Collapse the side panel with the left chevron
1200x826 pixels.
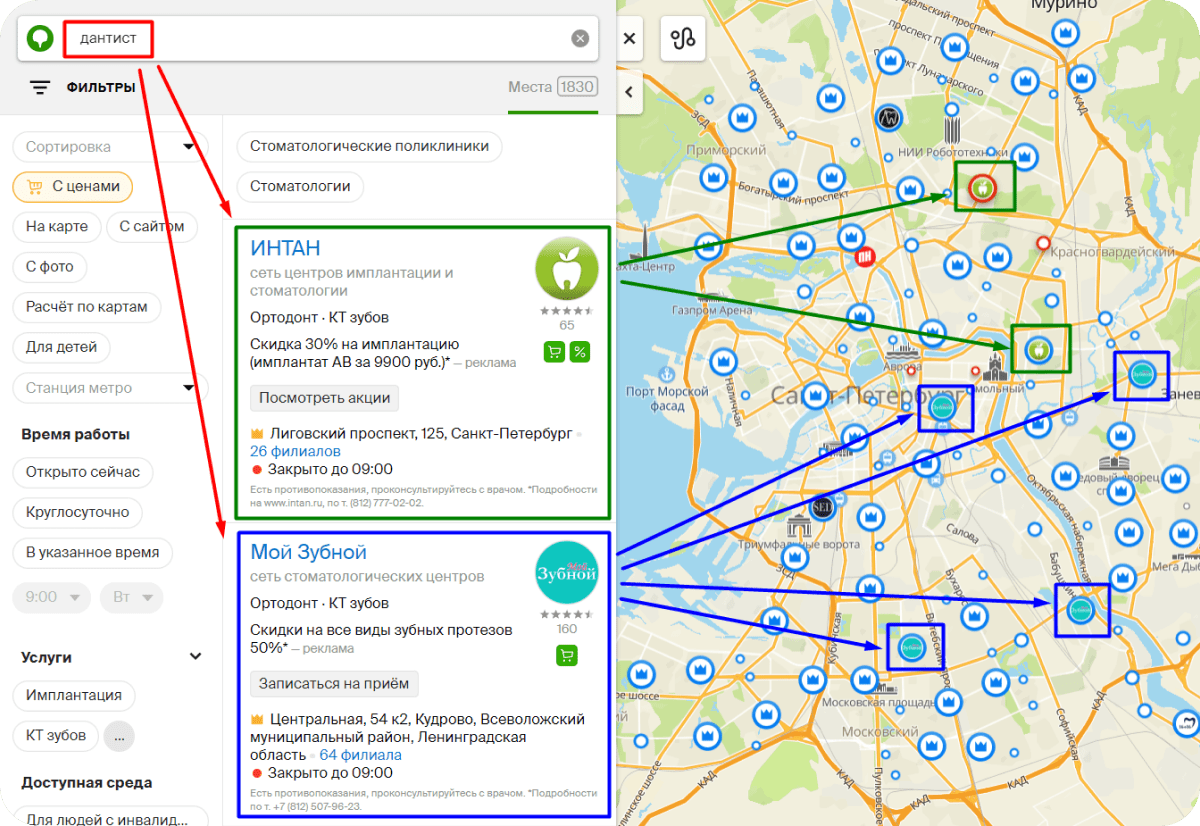[629, 92]
